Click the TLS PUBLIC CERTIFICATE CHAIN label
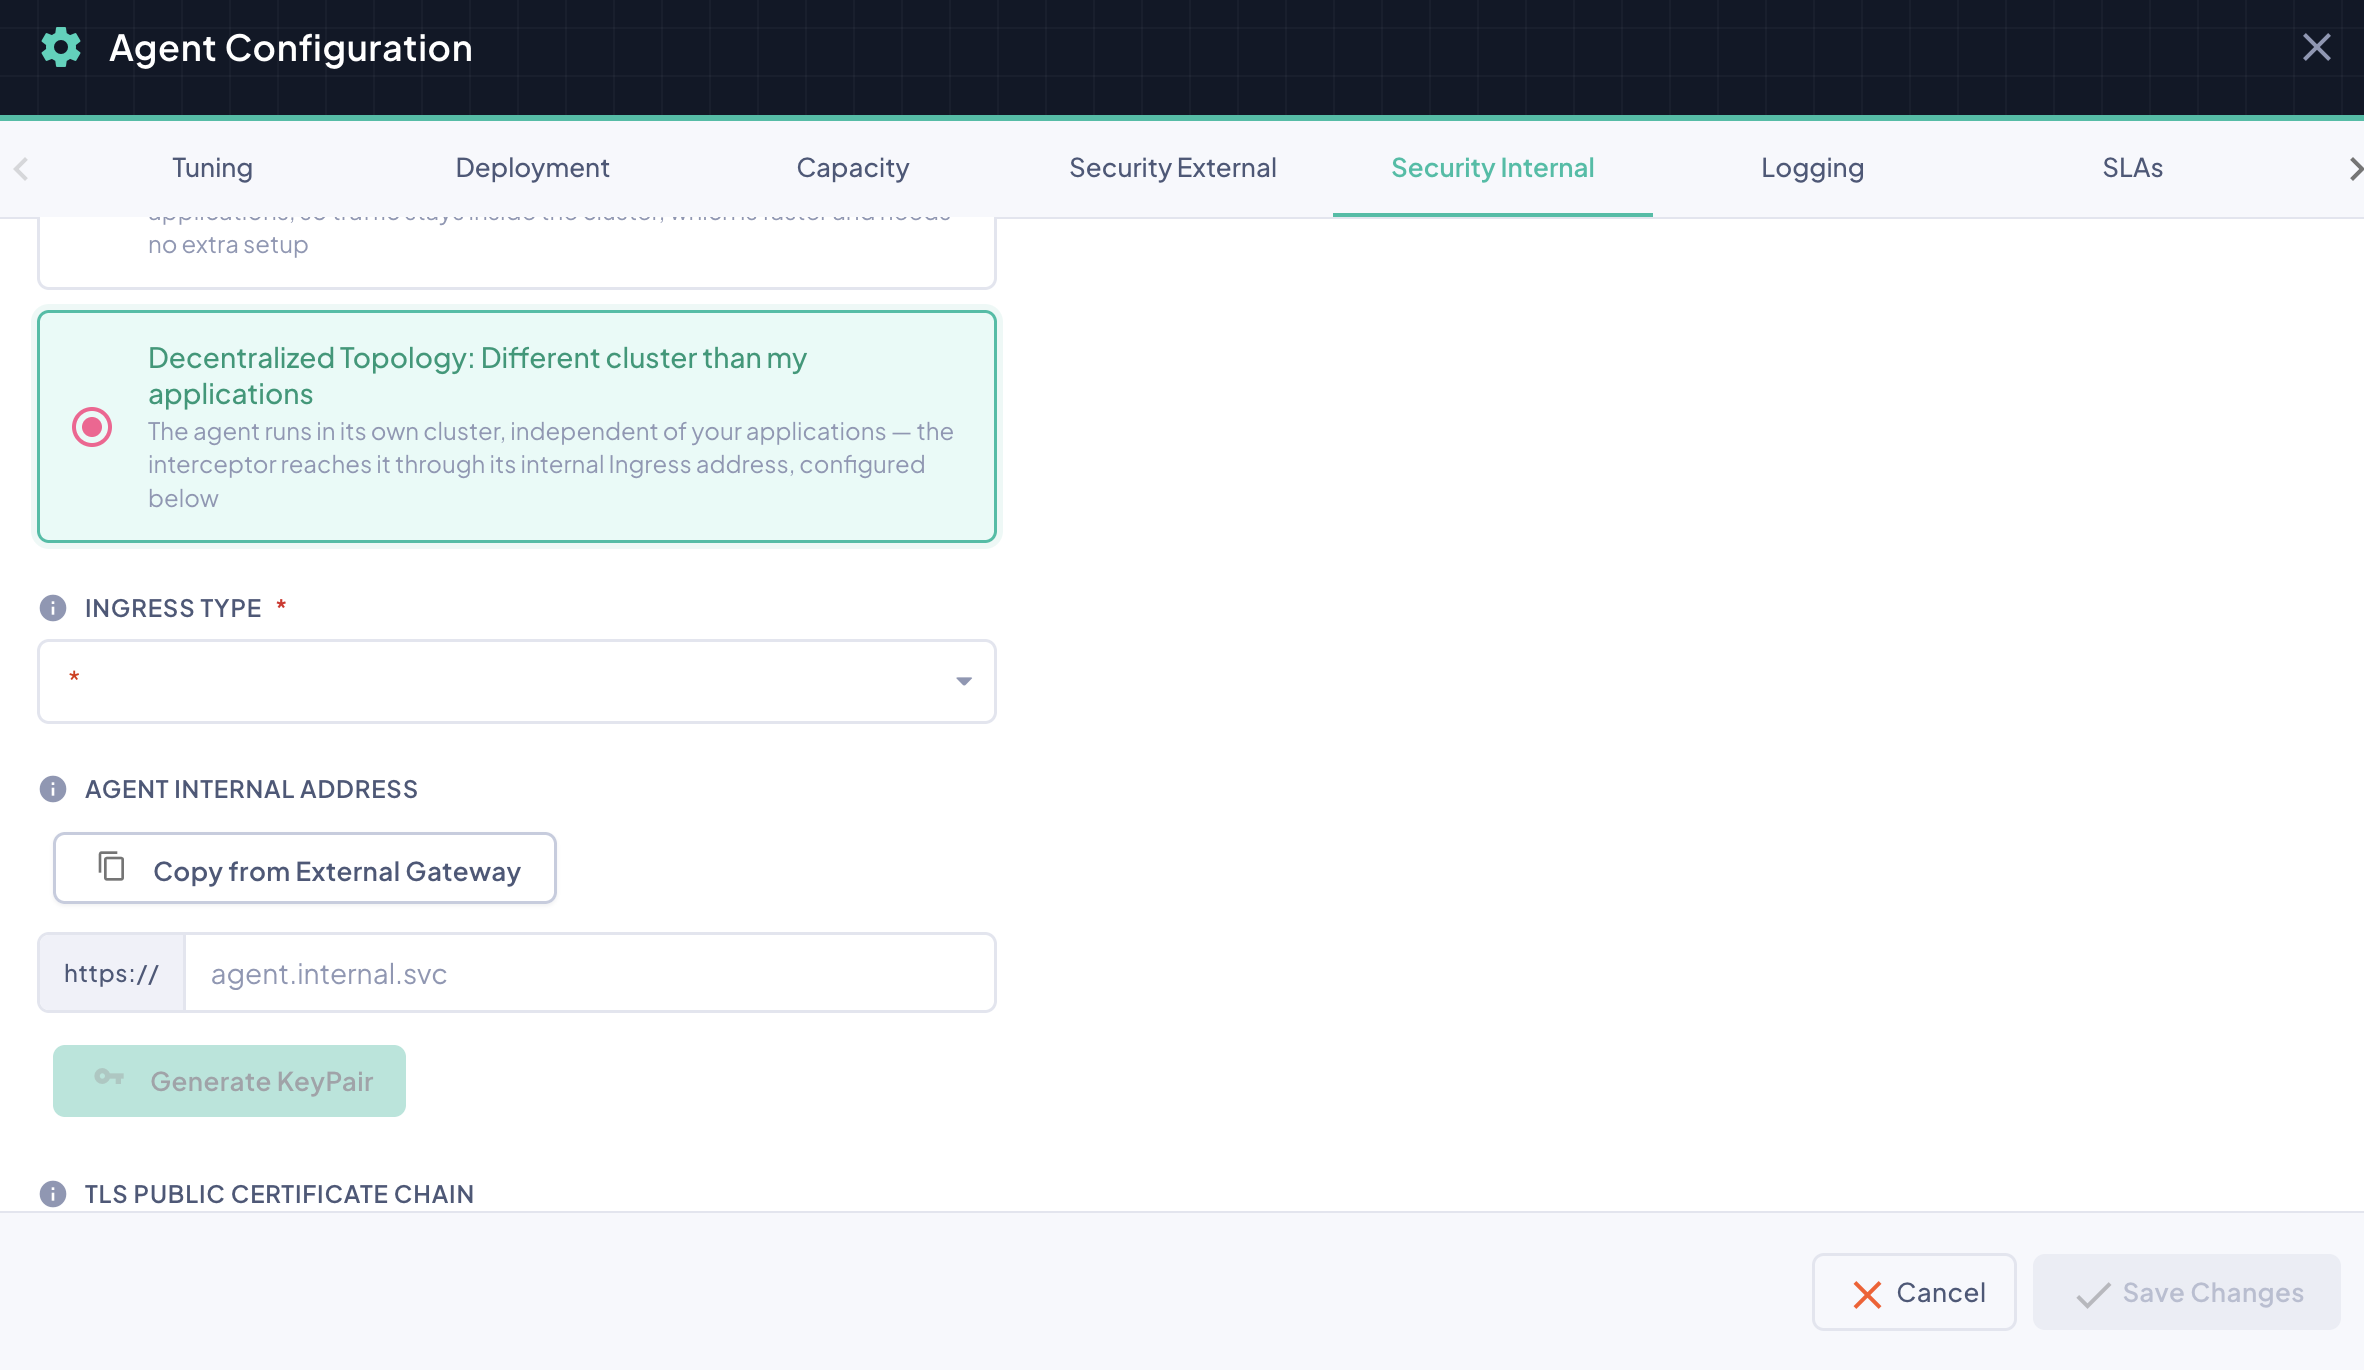Image resolution: width=2364 pixels, height=1370 pixels. click(x=279, y=1194)
